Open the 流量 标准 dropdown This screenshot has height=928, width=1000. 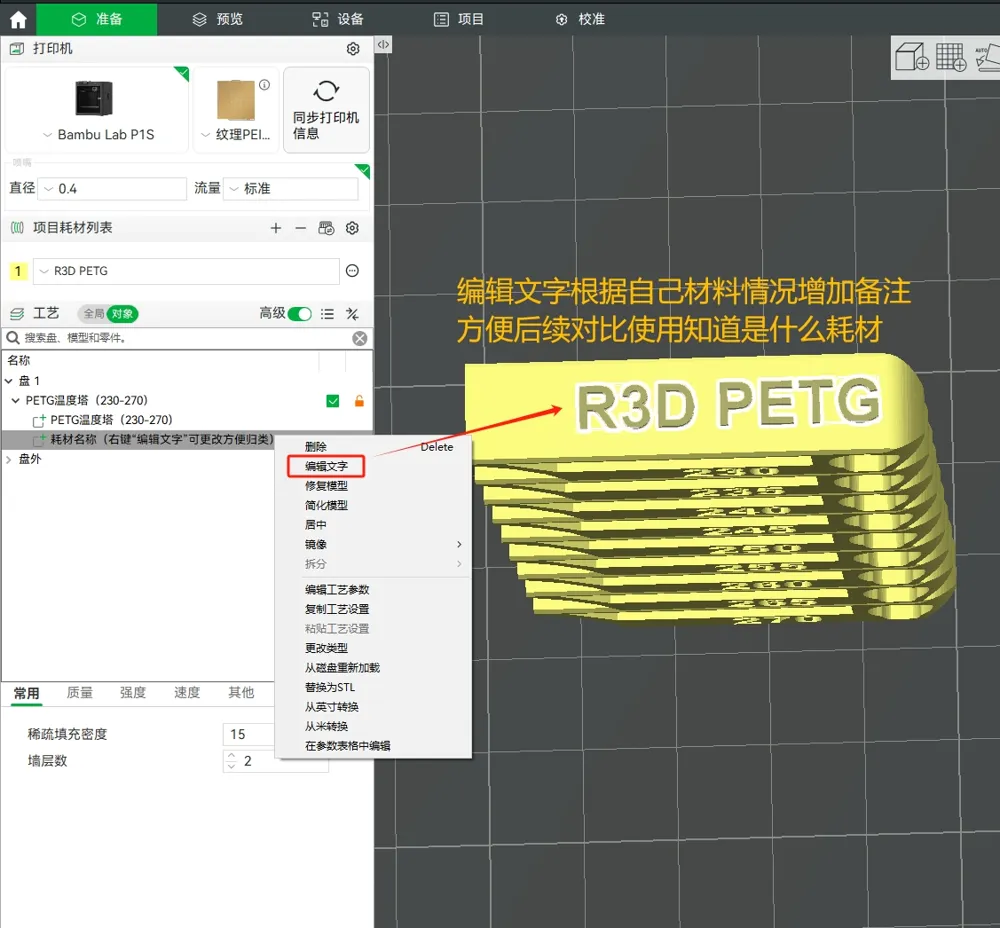click(x=290, y=189)
